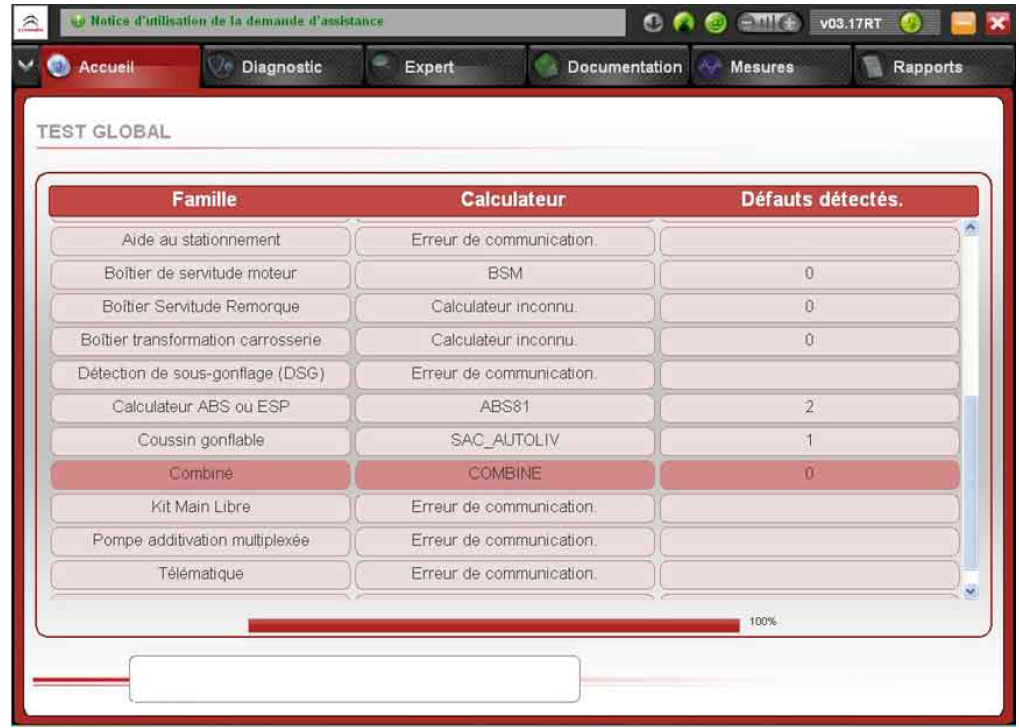The height and width of the screenshot is (728, 1019).
Task: Open the Mesures tab
Action: [x=771, y=66]
